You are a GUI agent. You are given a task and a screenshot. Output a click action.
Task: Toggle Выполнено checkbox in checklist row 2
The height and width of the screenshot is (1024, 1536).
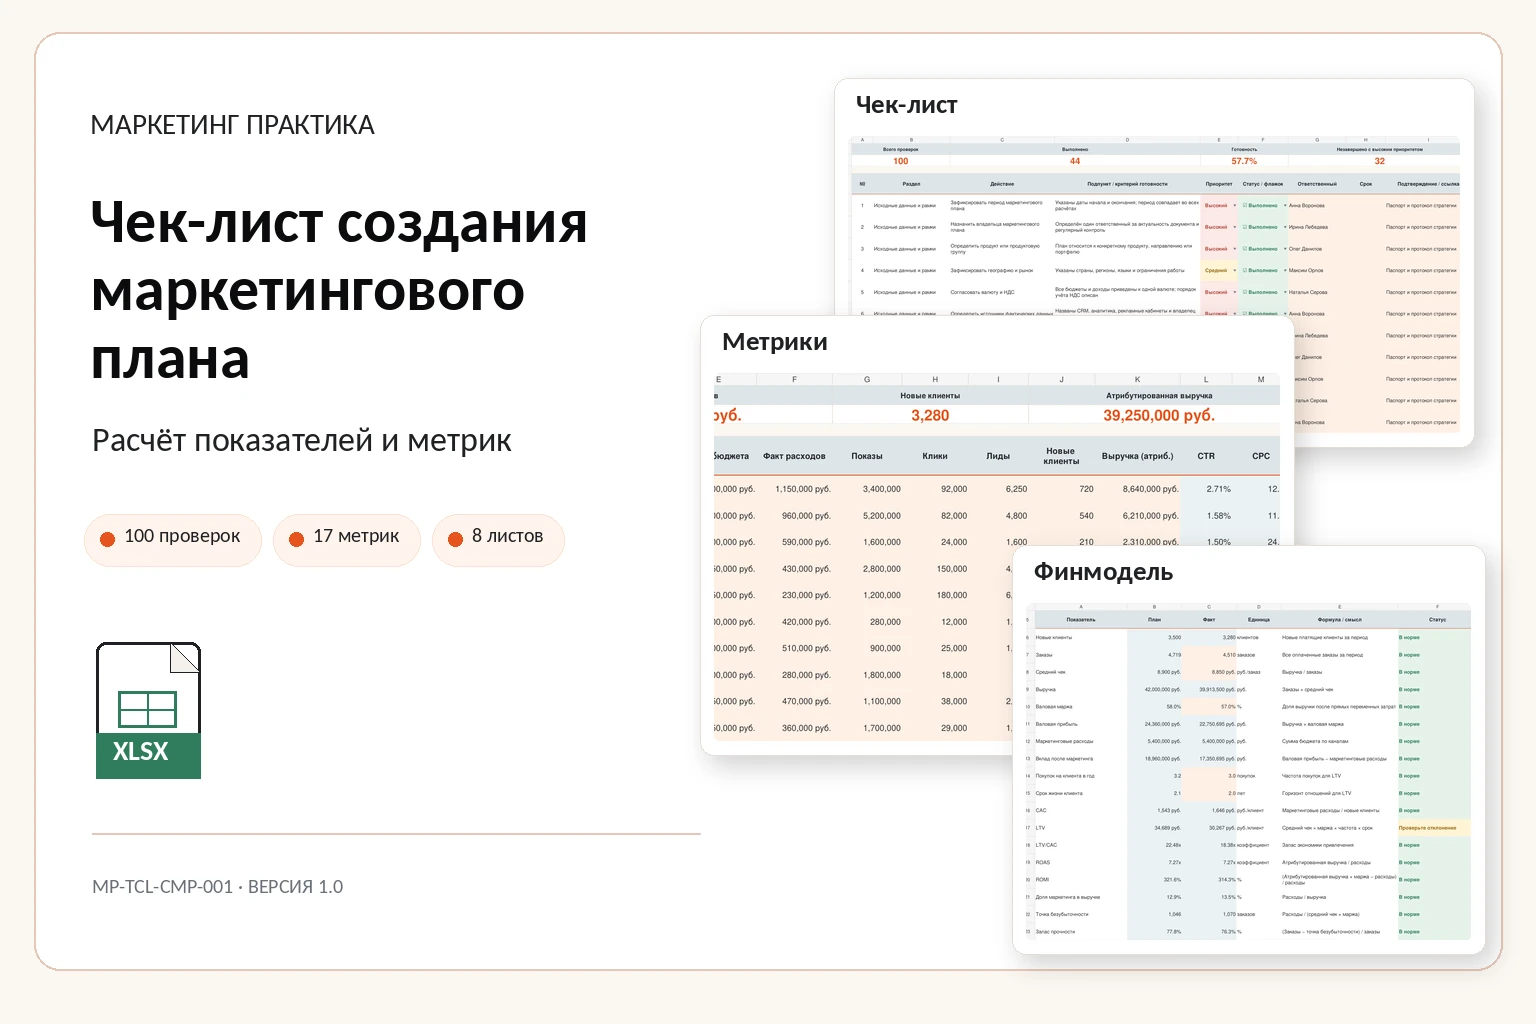(1245, 227)
